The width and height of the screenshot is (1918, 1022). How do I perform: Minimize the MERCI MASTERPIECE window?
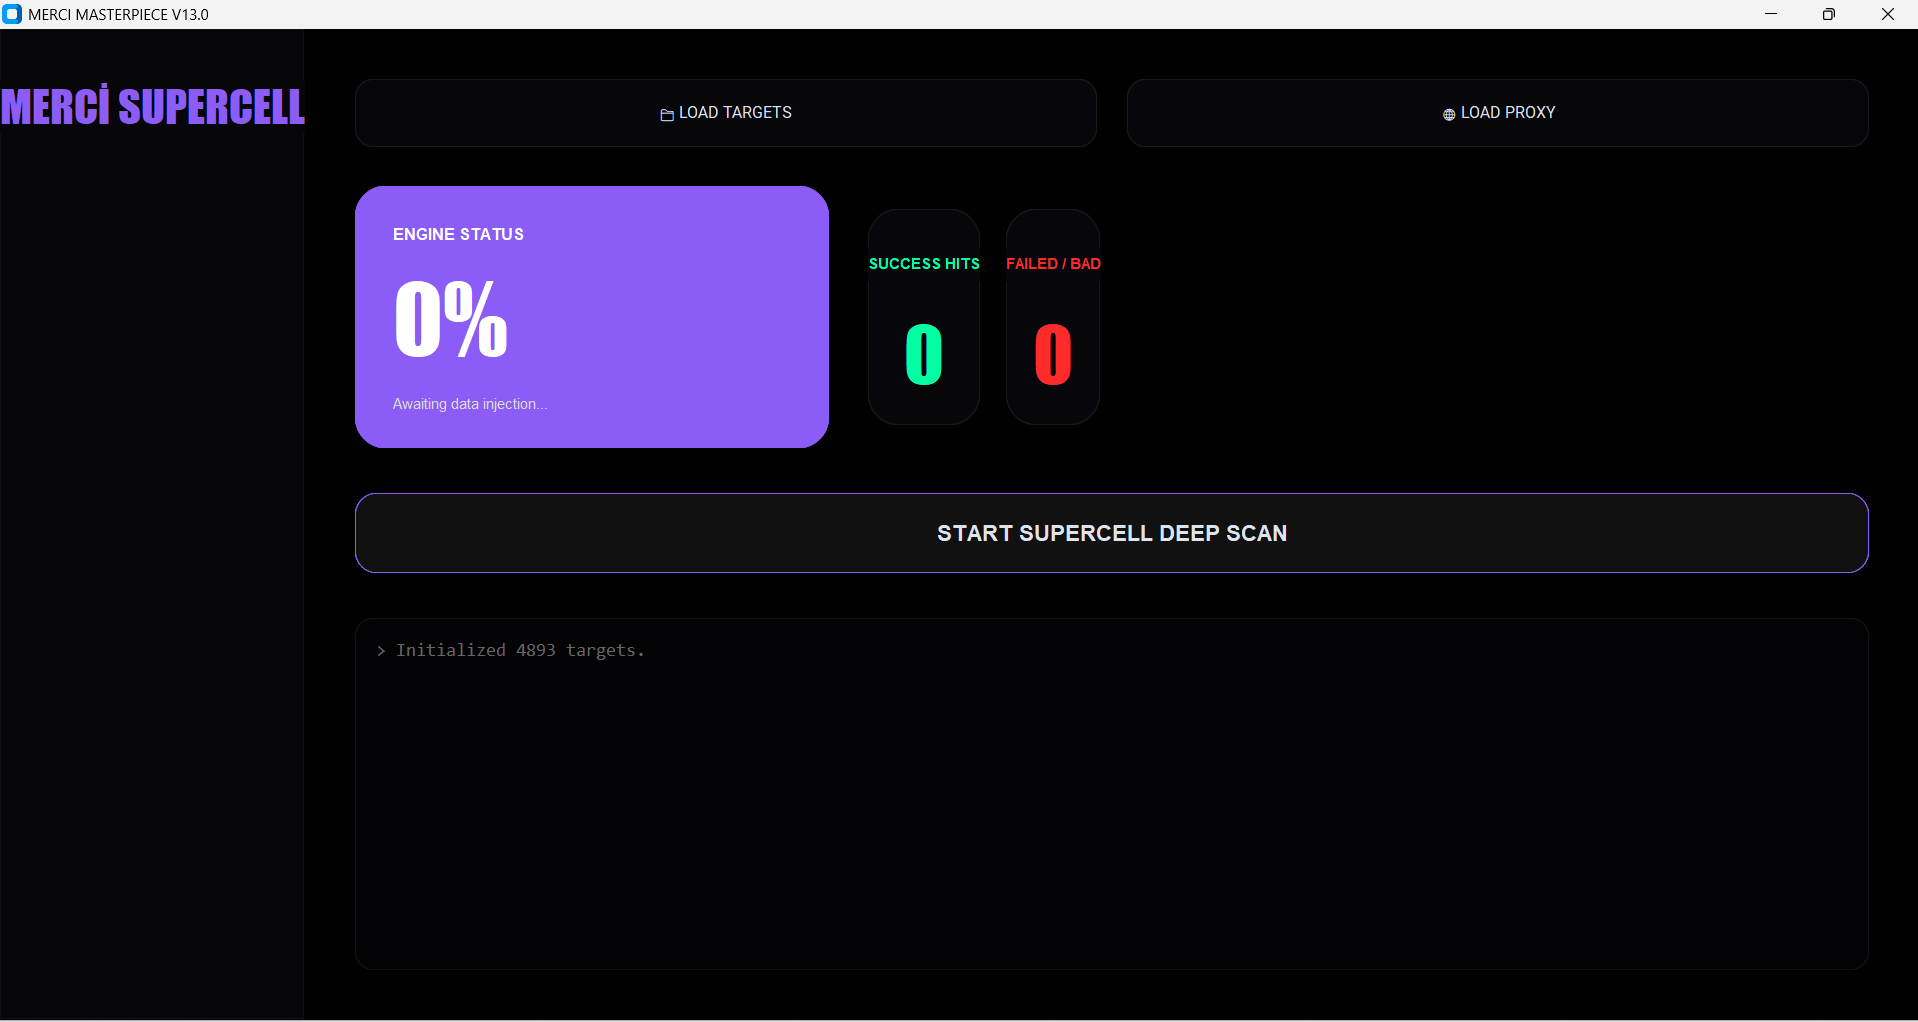click(1771, 14)
